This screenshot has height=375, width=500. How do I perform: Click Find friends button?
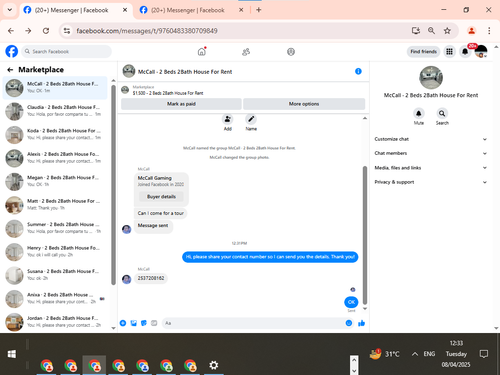(423, 52)
